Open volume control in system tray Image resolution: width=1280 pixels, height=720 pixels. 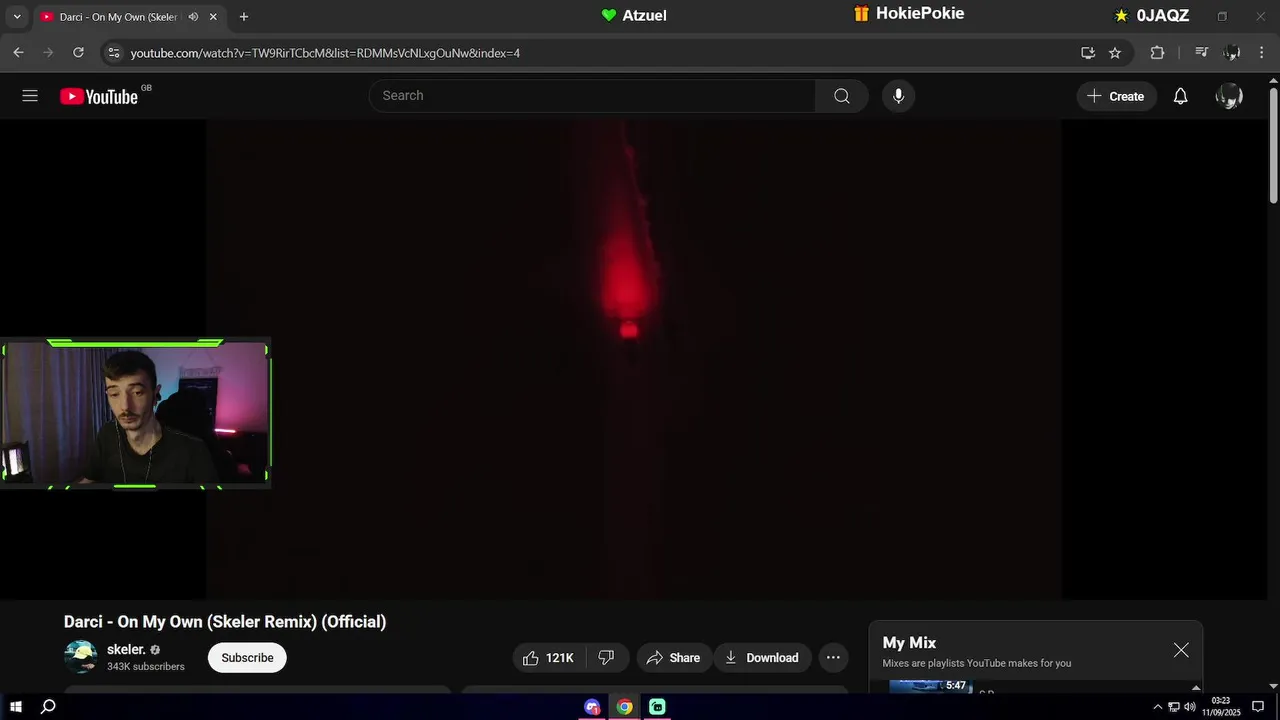point(1190,707)
